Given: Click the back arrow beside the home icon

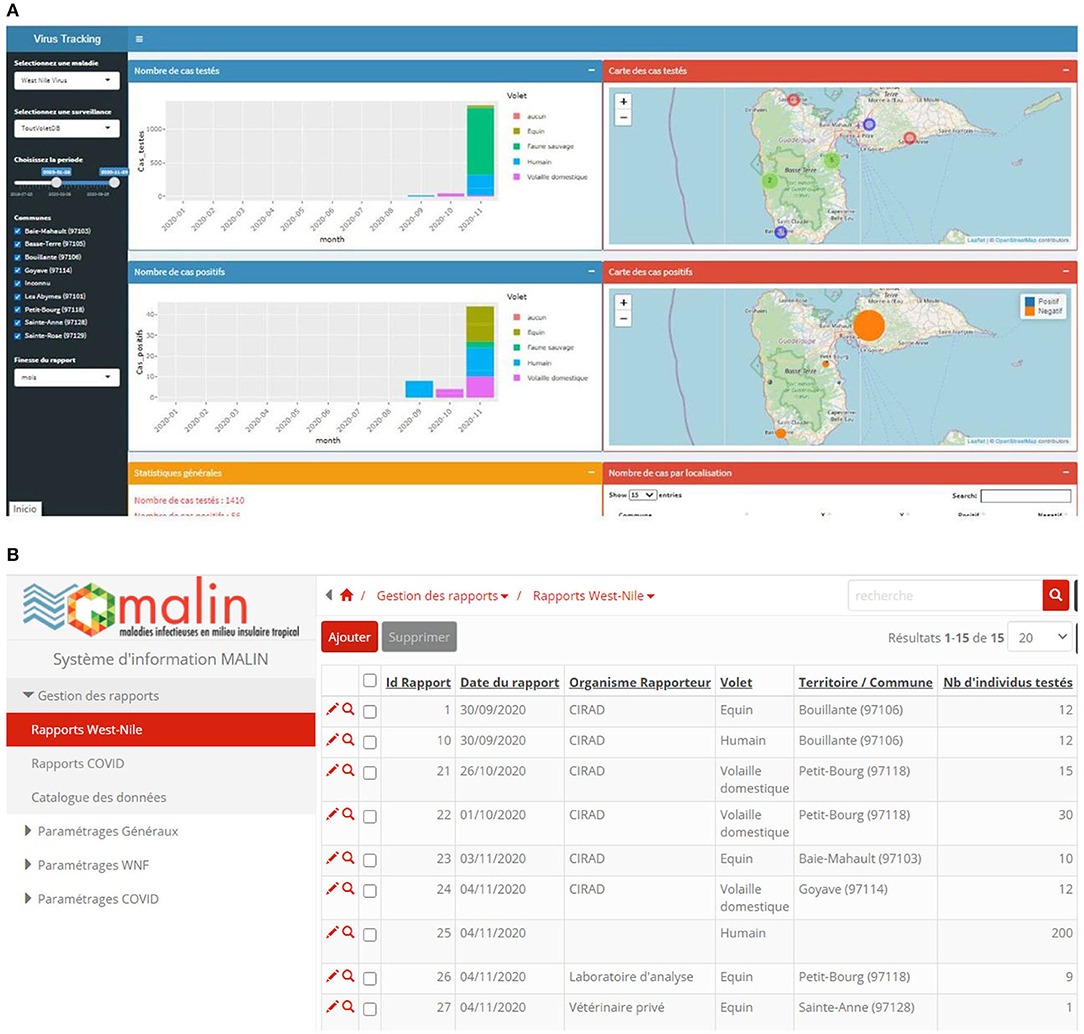Looking at the screenshot, I should click(x=329, y=594).
